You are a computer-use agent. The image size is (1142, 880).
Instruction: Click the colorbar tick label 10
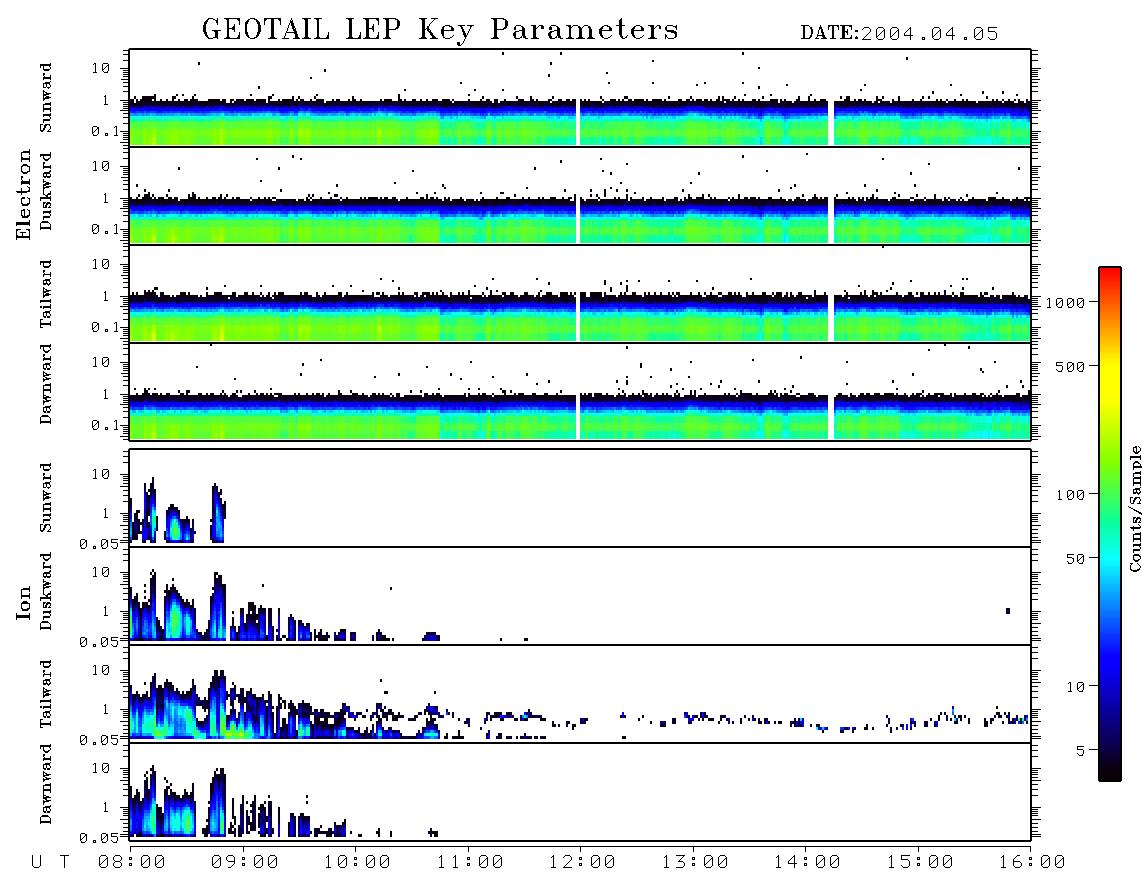pos(1076,687)
